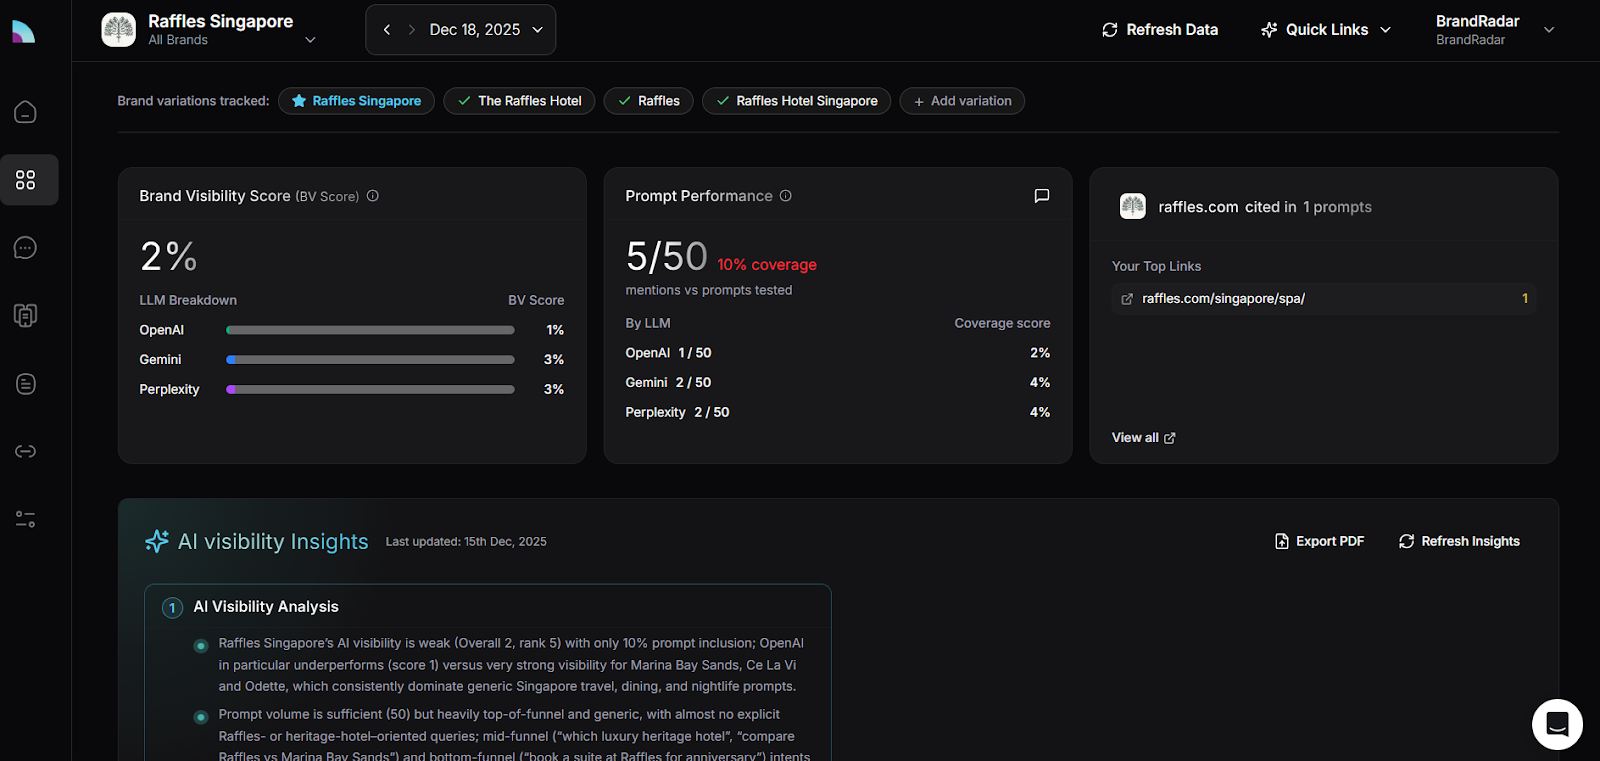
Task: Click the AI visibility Insights sparkle icon
Action: 157,541
